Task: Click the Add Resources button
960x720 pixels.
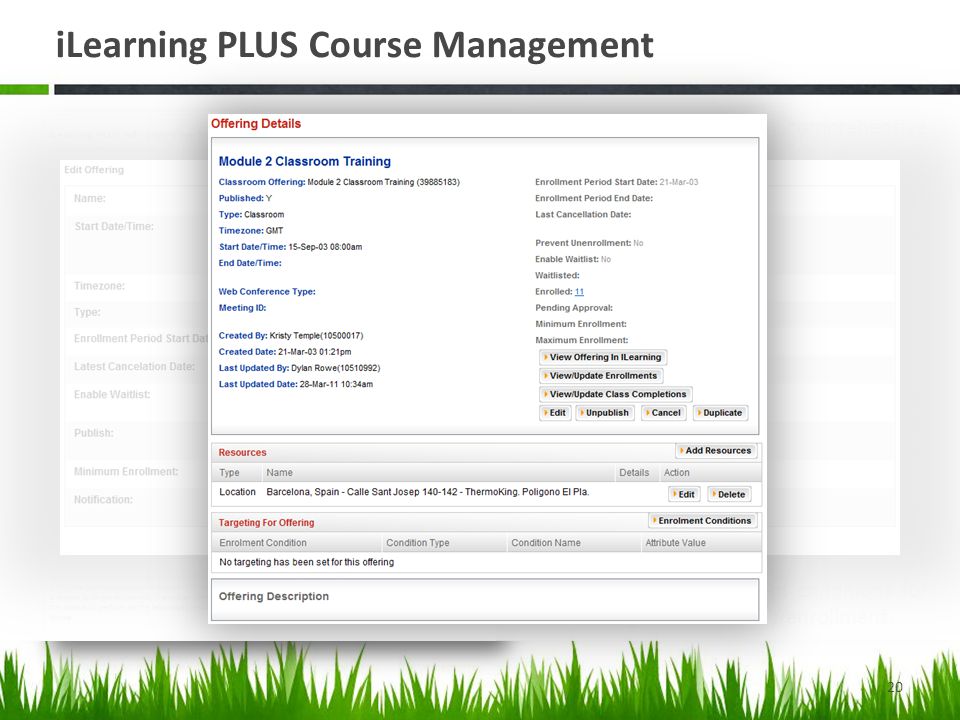Action: point(716,451)
